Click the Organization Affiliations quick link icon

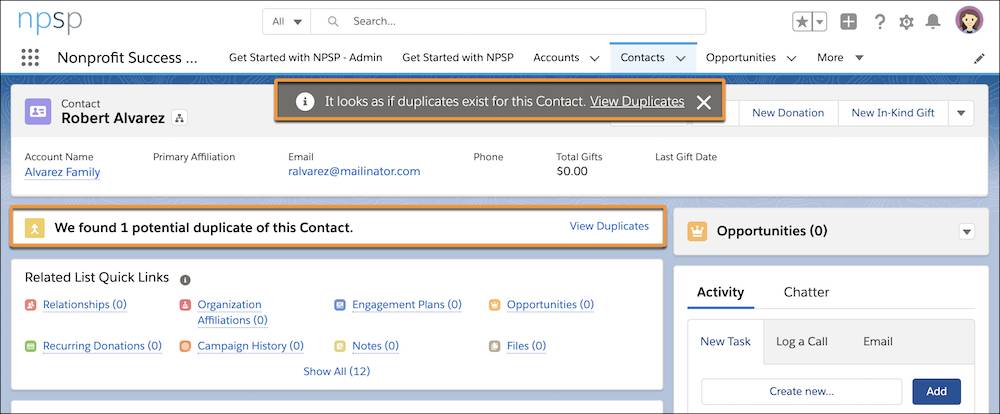click(186, 305)
